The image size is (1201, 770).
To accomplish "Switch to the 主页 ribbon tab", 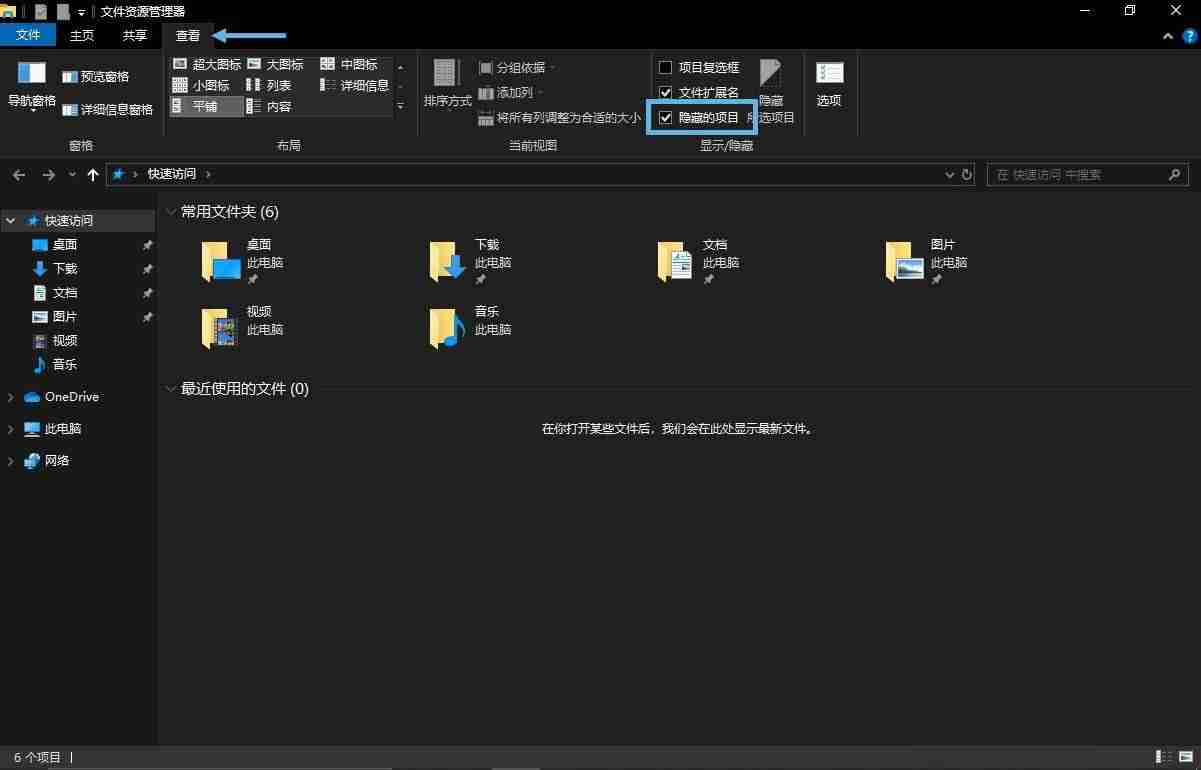I will [x=81, y=34].
